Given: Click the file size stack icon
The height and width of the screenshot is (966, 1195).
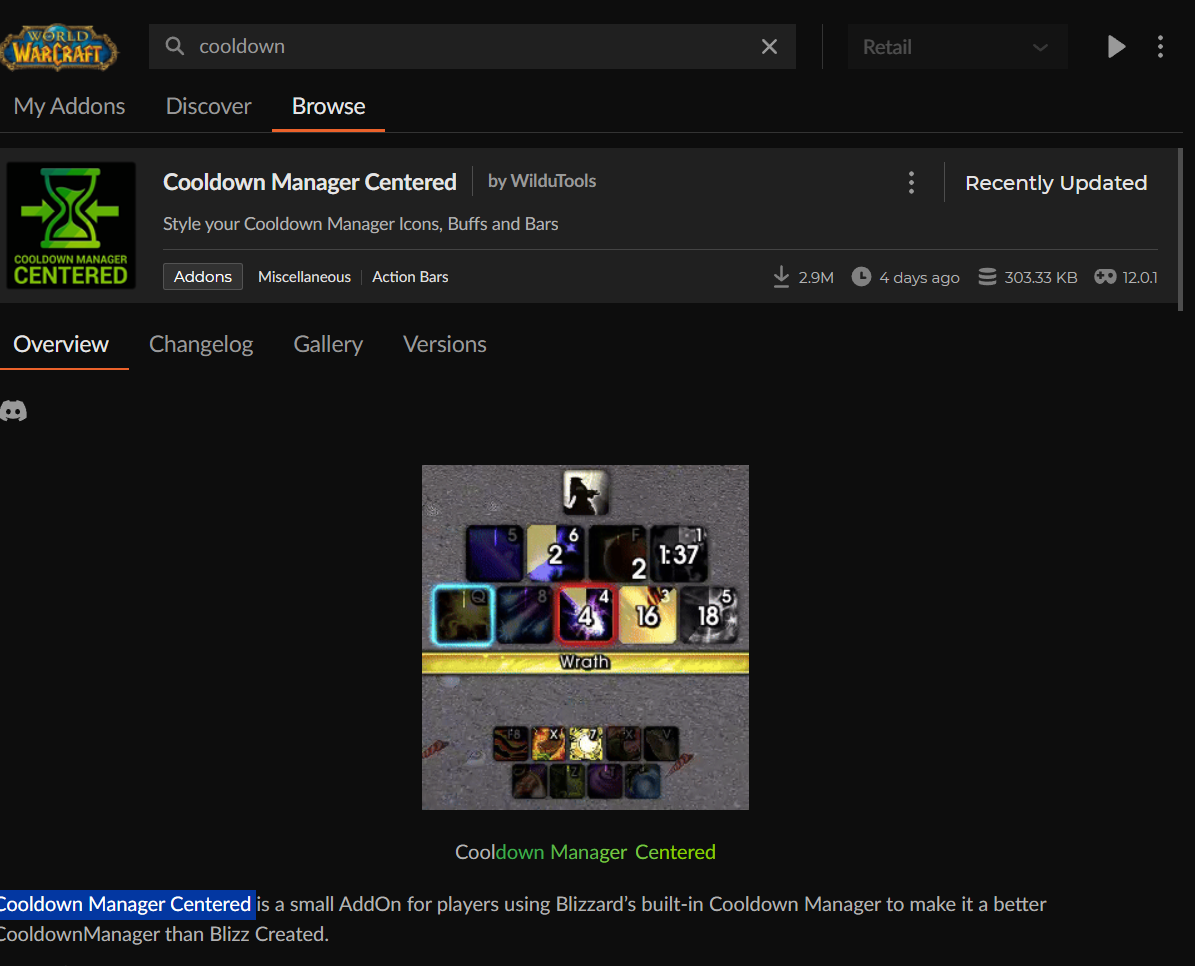Looking at the screenshot, I should coord(987,277).
